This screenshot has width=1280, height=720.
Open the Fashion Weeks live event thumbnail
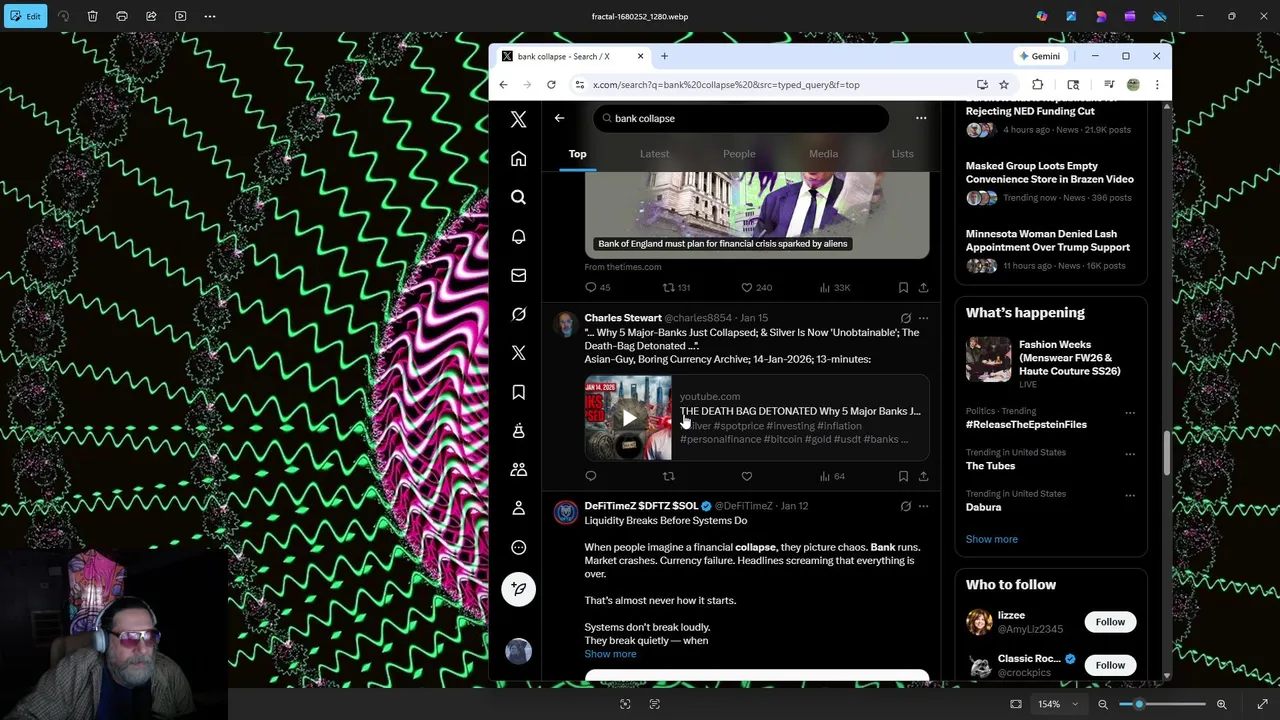tap(988, 360)
